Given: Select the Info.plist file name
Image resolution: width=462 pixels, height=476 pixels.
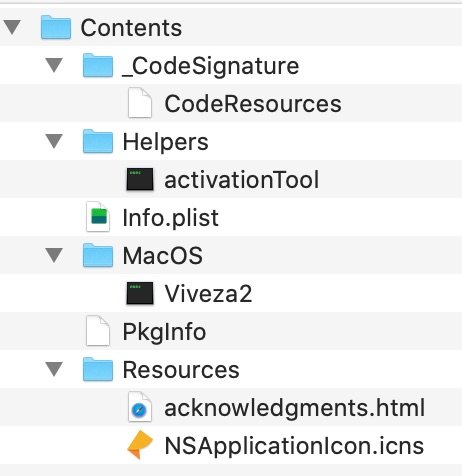Looking at the screenshot, I should click(x=170, y=218).
